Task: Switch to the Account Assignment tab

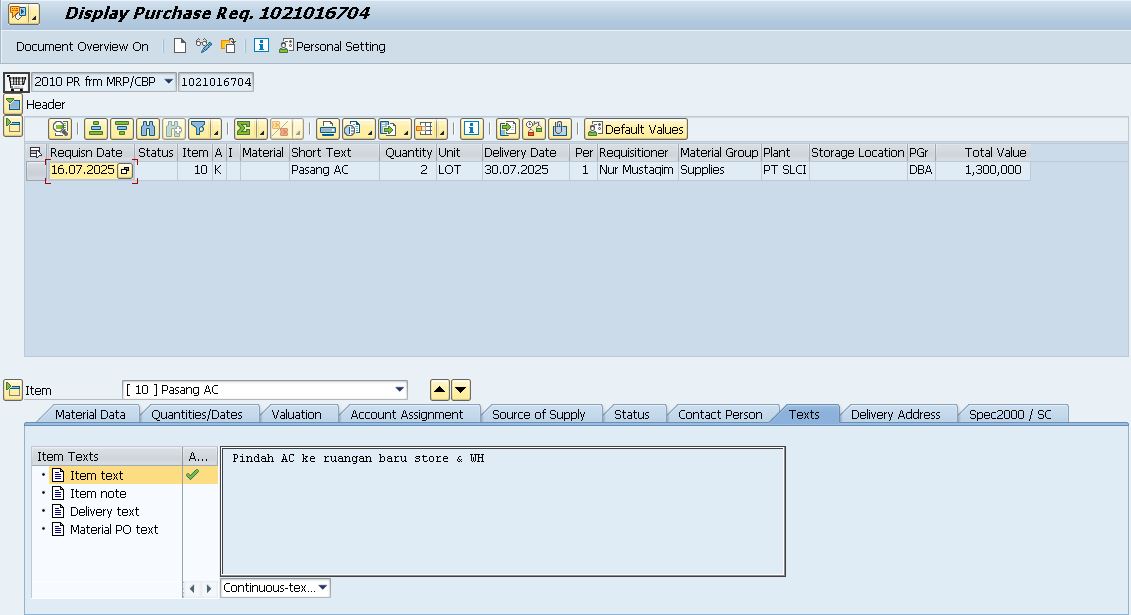Action: (407, 415)
